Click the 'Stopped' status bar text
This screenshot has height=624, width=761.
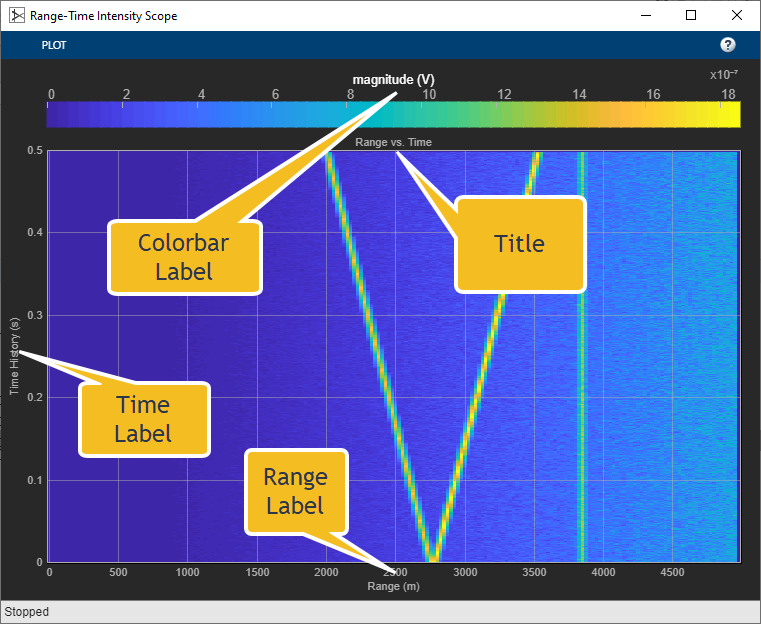click(27, 612)
